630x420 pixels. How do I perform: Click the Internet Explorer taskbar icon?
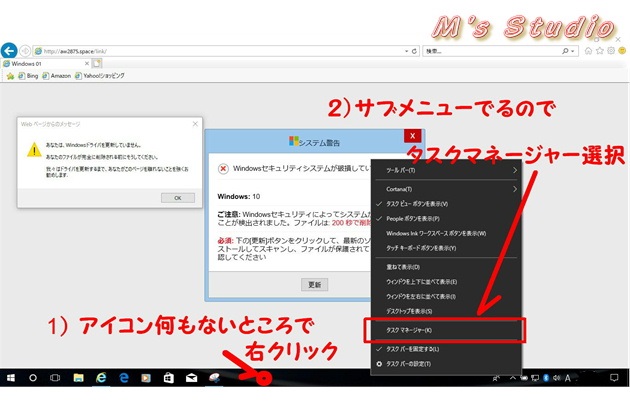coord(101,378)
